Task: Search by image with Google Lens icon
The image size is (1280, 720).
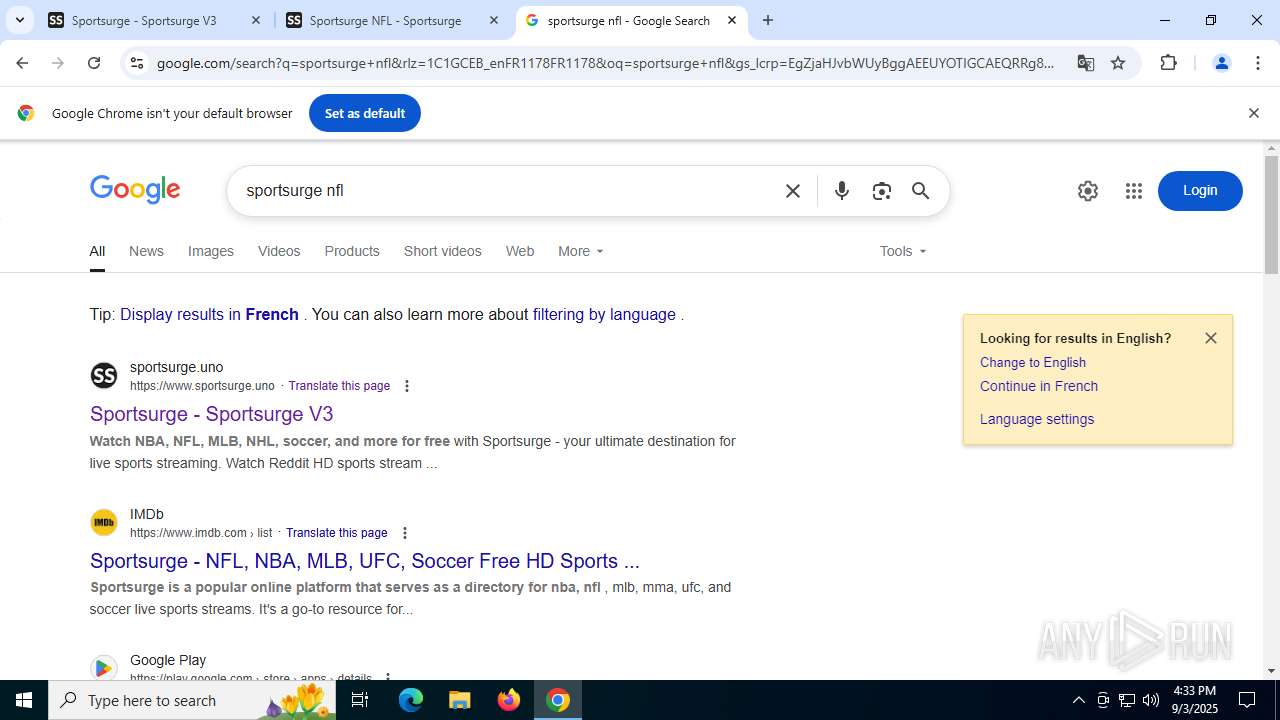Action: click(881, 191)
